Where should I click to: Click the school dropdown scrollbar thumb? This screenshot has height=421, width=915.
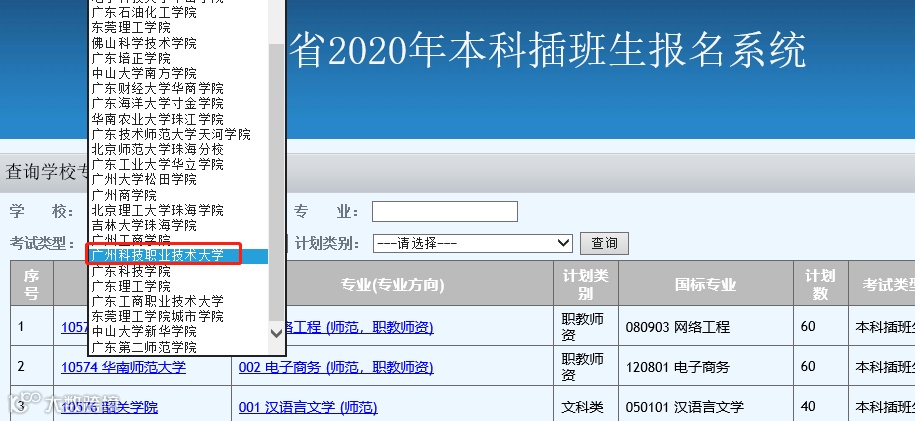(277, 181)
